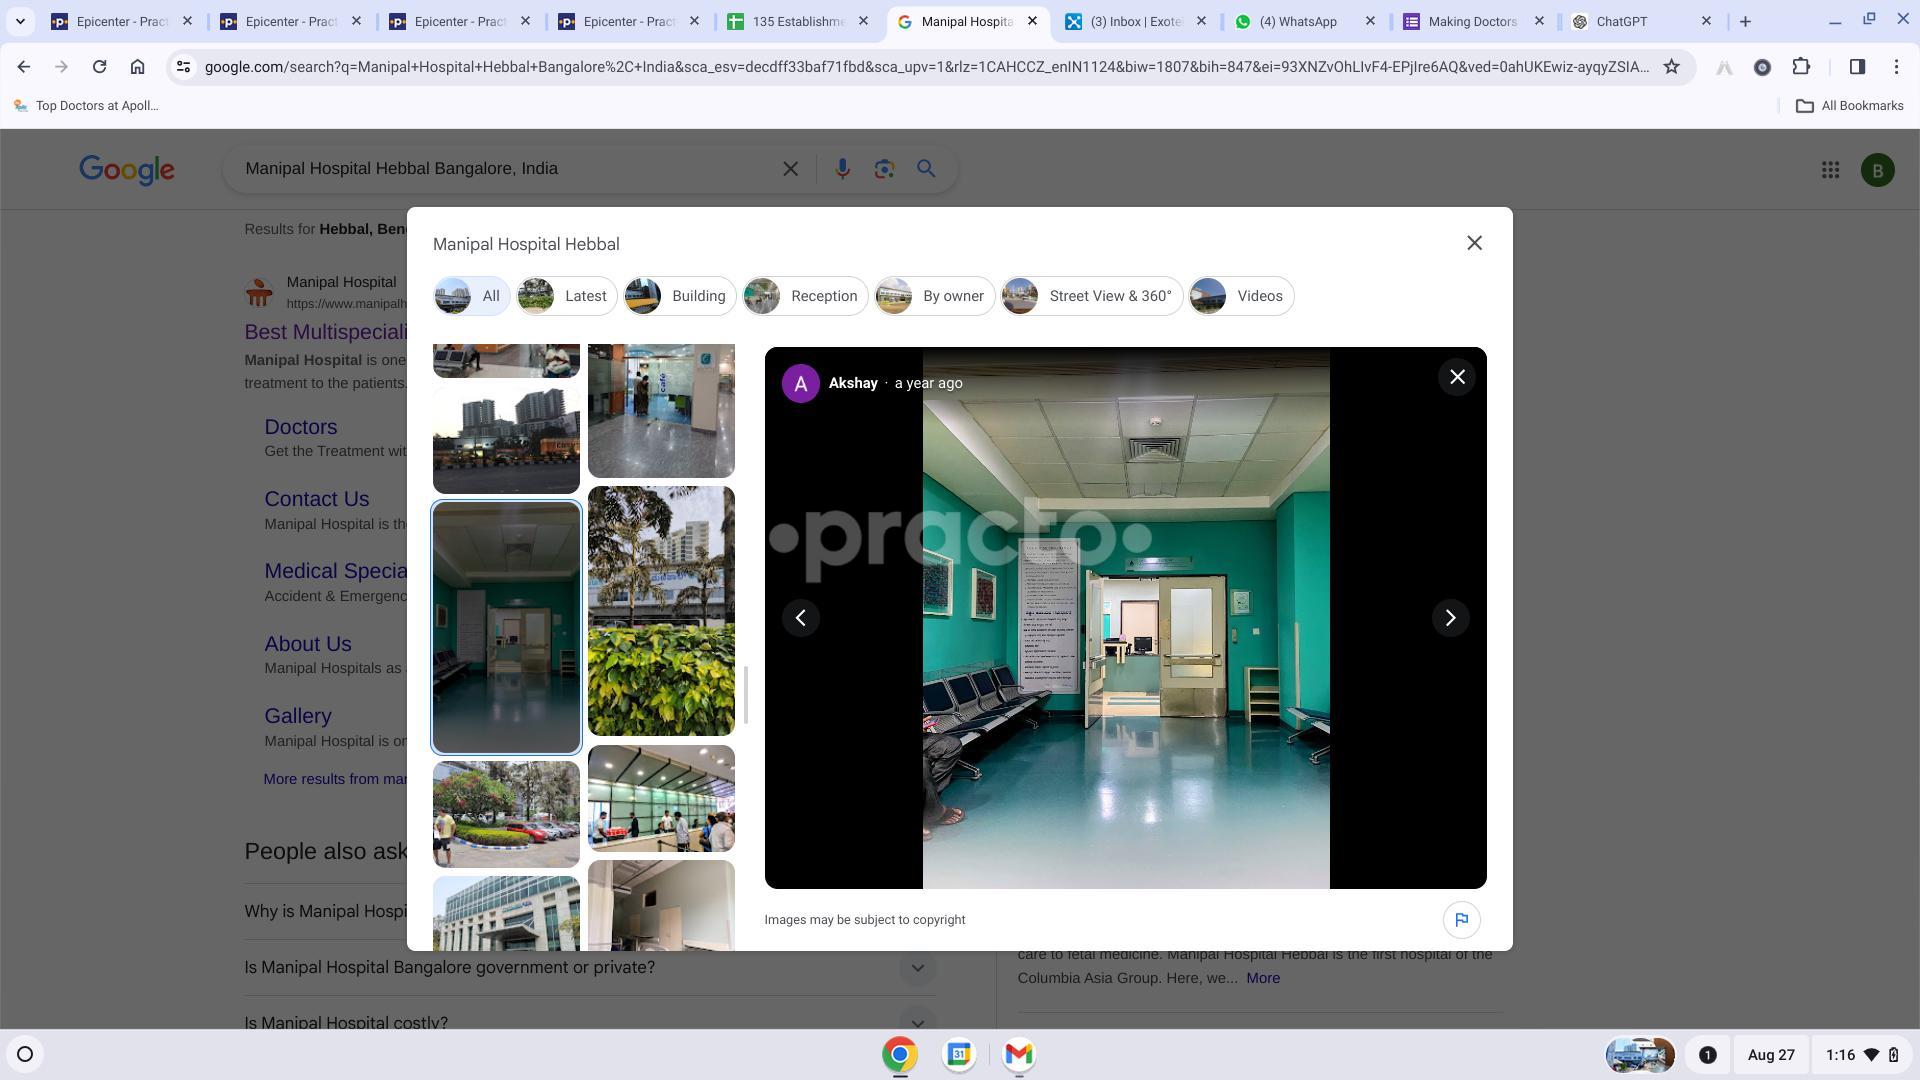Open Chrome extensions puzzle icon

(x=1801, y=67)
